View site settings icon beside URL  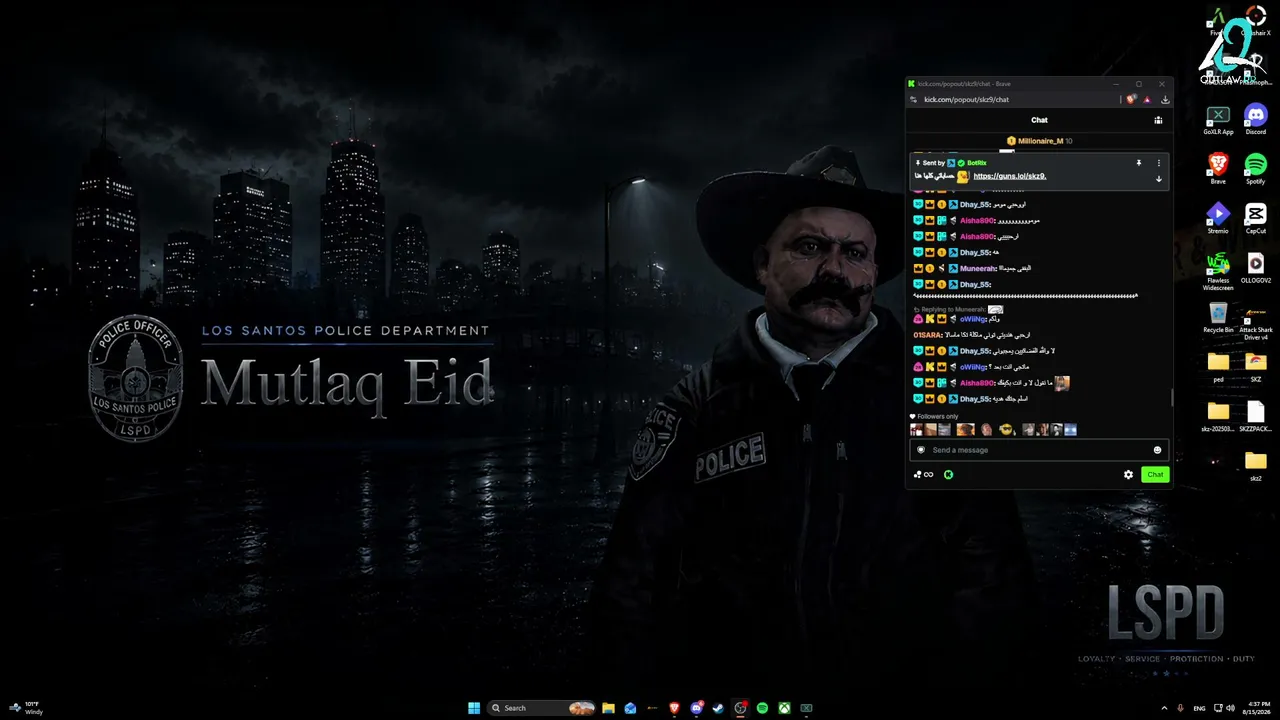(914, 99)
